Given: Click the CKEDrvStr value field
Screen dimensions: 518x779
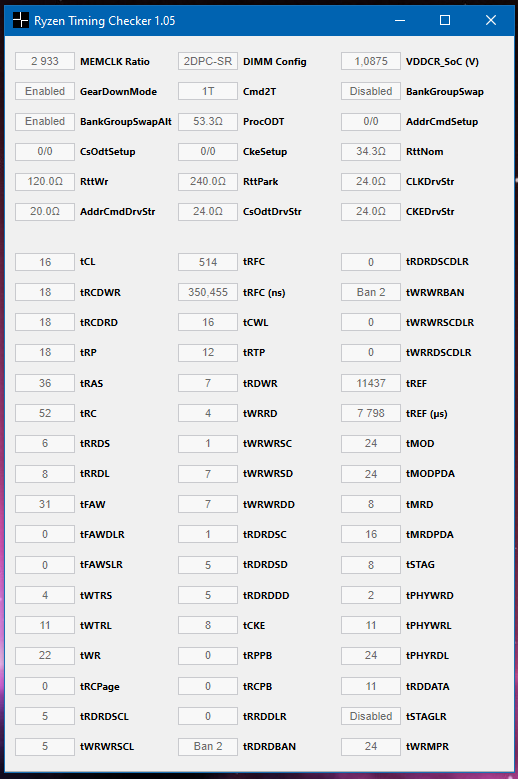Looking at the screenshot, I should [x=370, y=211].
